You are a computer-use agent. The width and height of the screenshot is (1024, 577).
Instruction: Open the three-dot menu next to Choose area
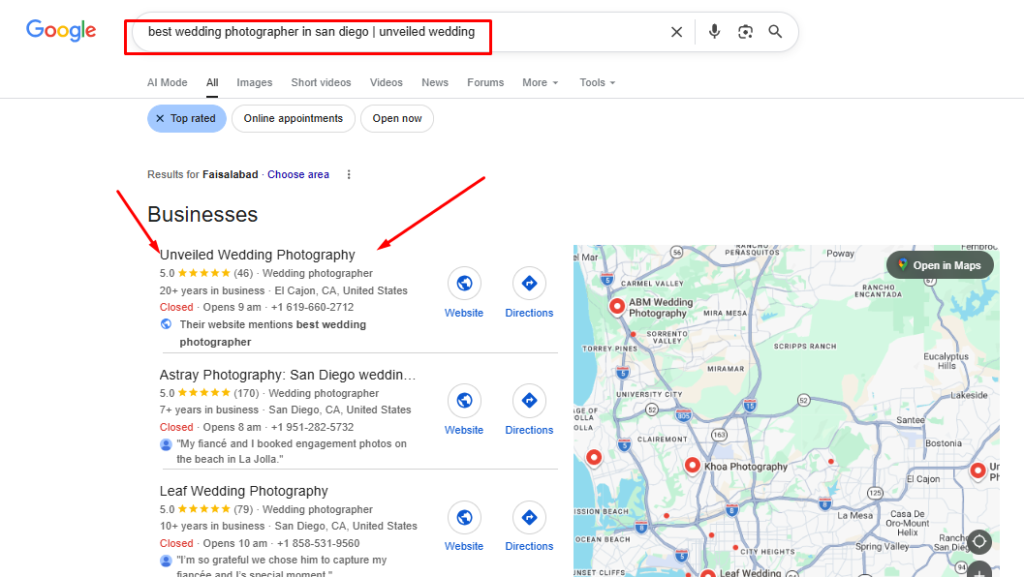(348, 174)
